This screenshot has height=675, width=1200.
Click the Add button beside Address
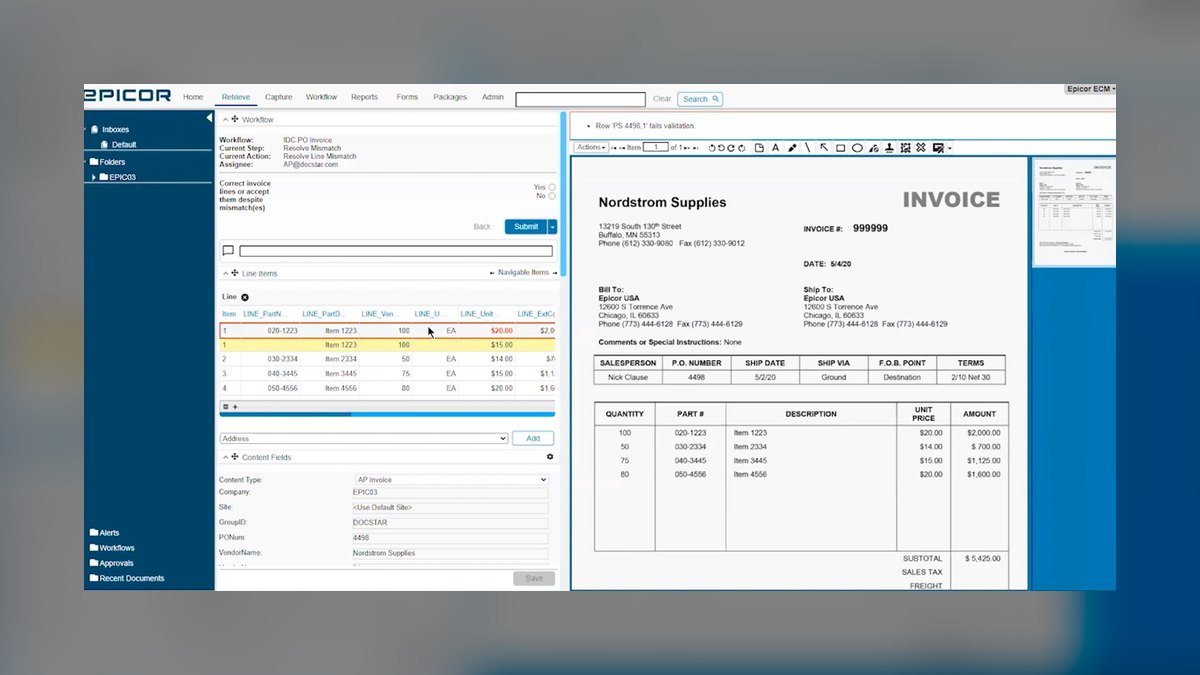click(533, 438)
